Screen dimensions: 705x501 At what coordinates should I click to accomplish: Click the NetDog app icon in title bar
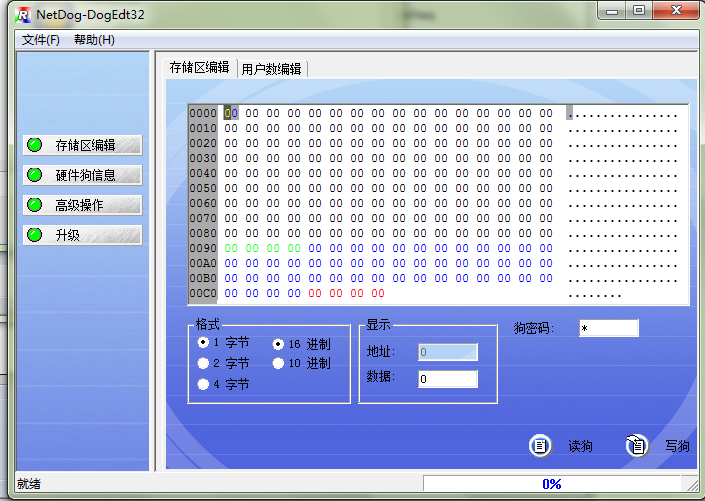pyautogui.click(x=23, y=15)
